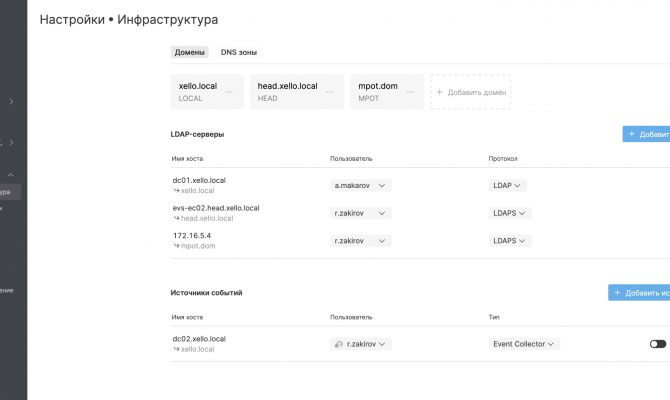Open the LDAP protocol dropdown for dc01.xello.local

tap(508, 185)
